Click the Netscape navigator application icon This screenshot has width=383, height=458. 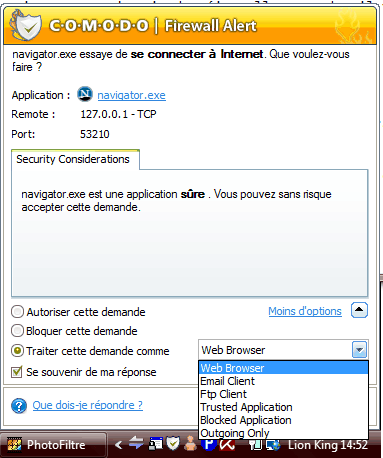tap(85, 94)
